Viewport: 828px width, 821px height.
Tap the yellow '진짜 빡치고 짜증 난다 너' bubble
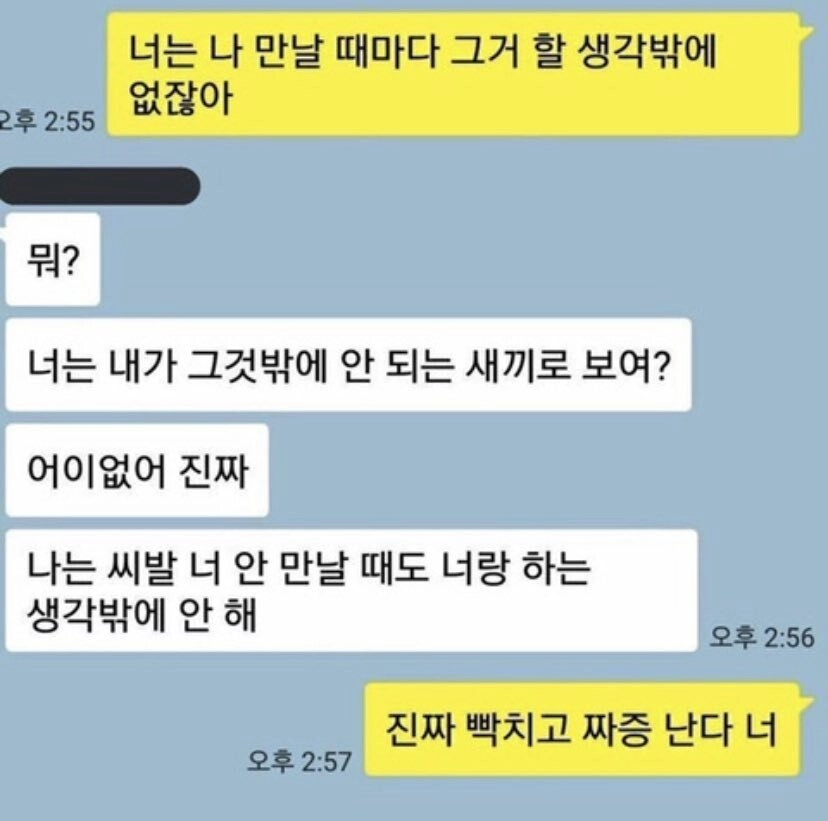[583, 730]
